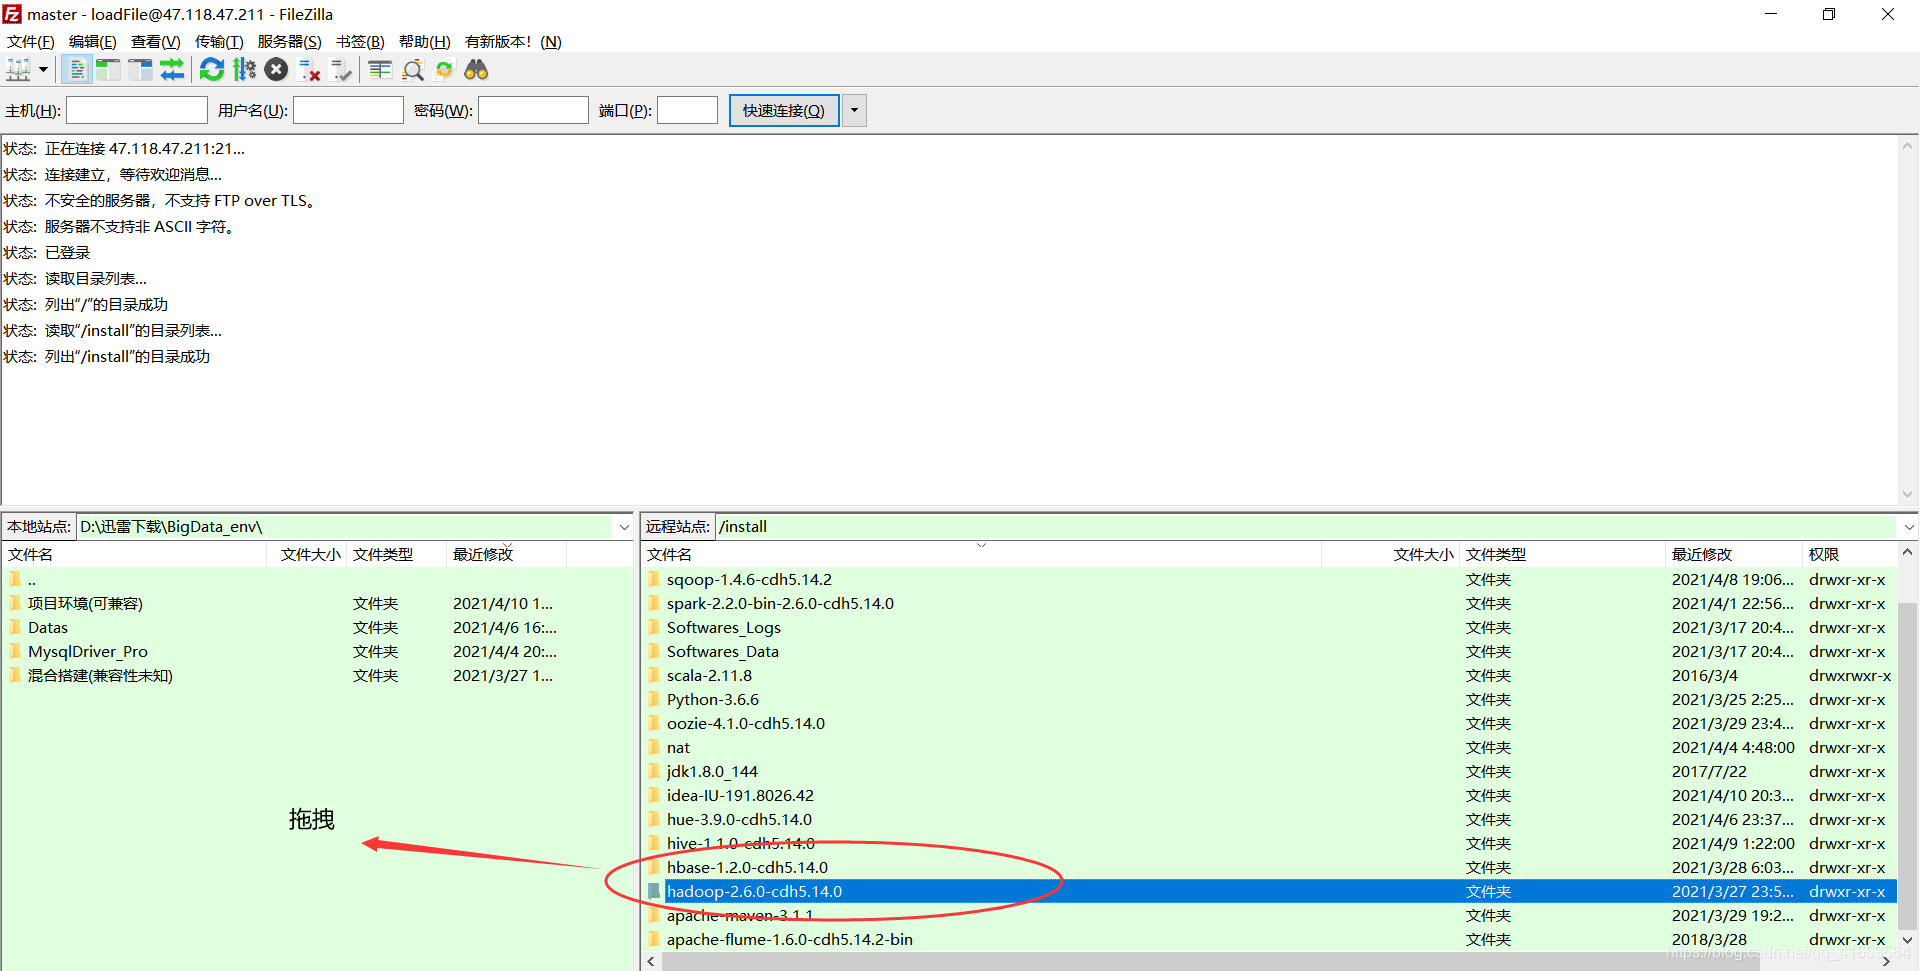Toggle synchronized browsing icon

pos(444,69)
